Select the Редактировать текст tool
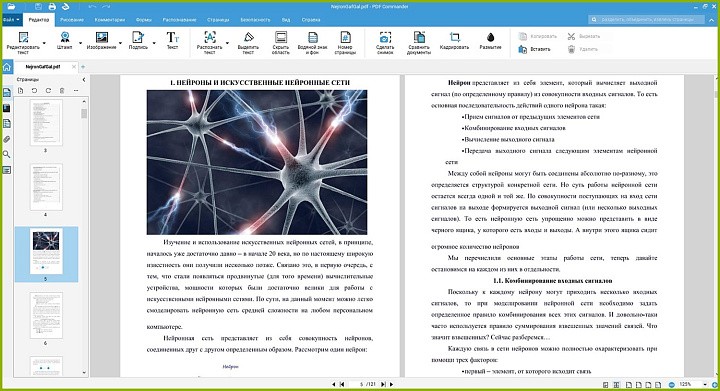720x391 pixels. click(x=23, y=43)
